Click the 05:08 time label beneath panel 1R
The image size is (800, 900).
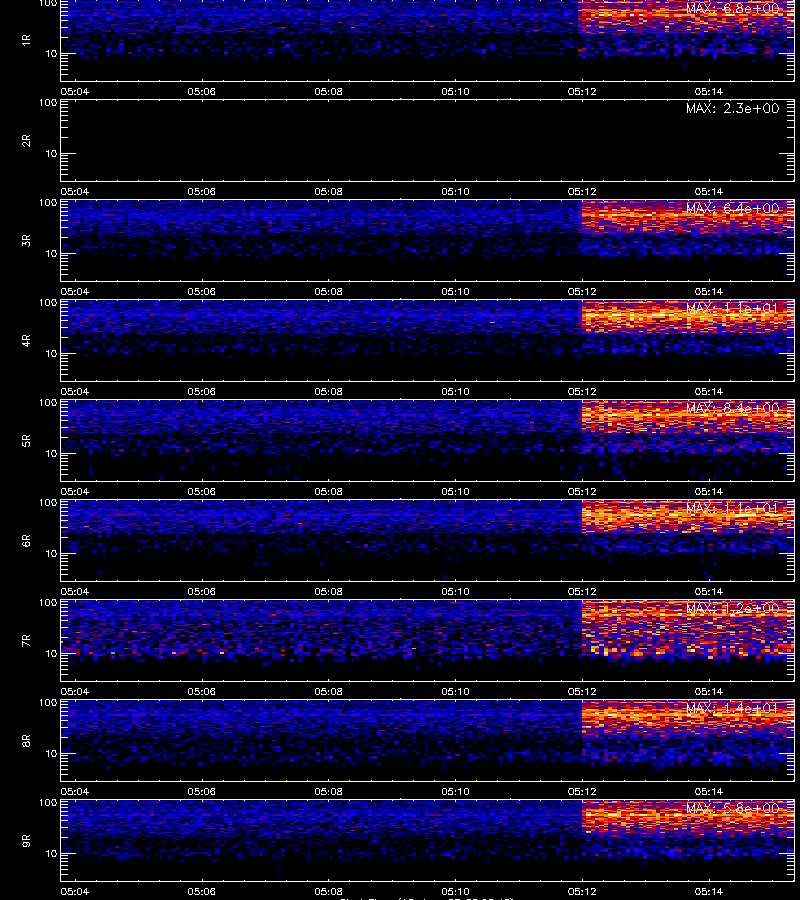(328, 91)
